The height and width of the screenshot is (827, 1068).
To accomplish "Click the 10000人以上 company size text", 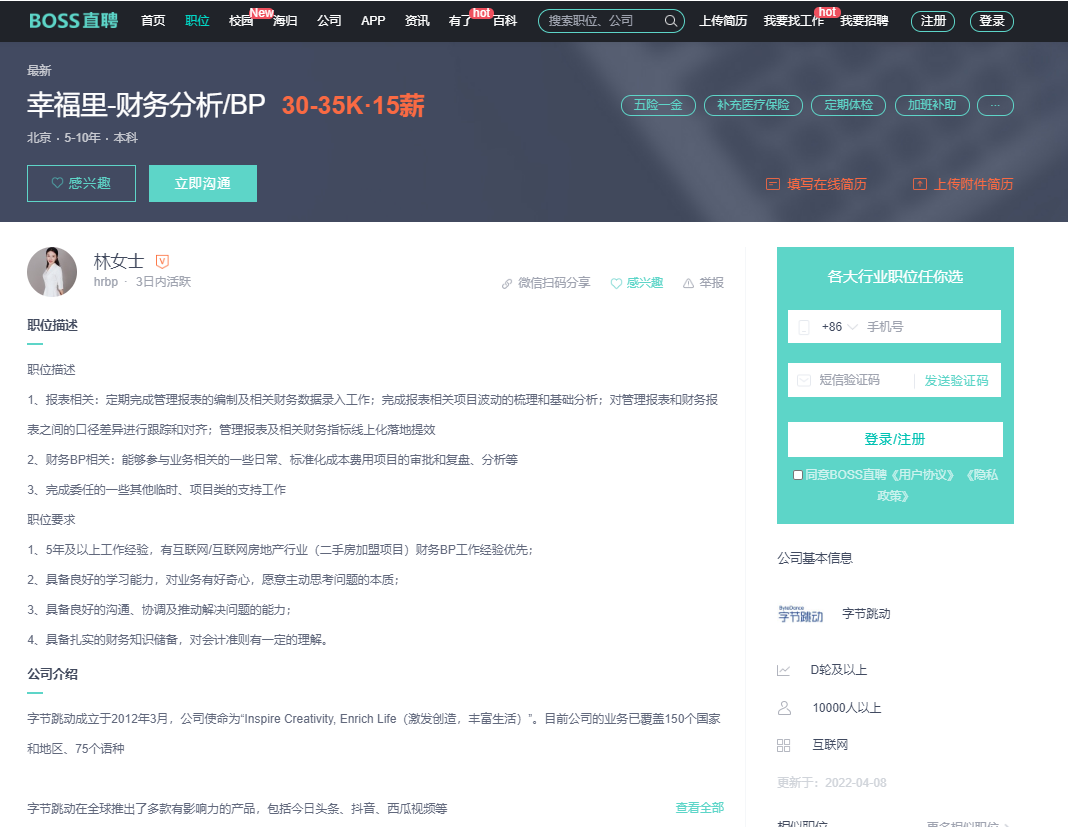I will 847,708.
